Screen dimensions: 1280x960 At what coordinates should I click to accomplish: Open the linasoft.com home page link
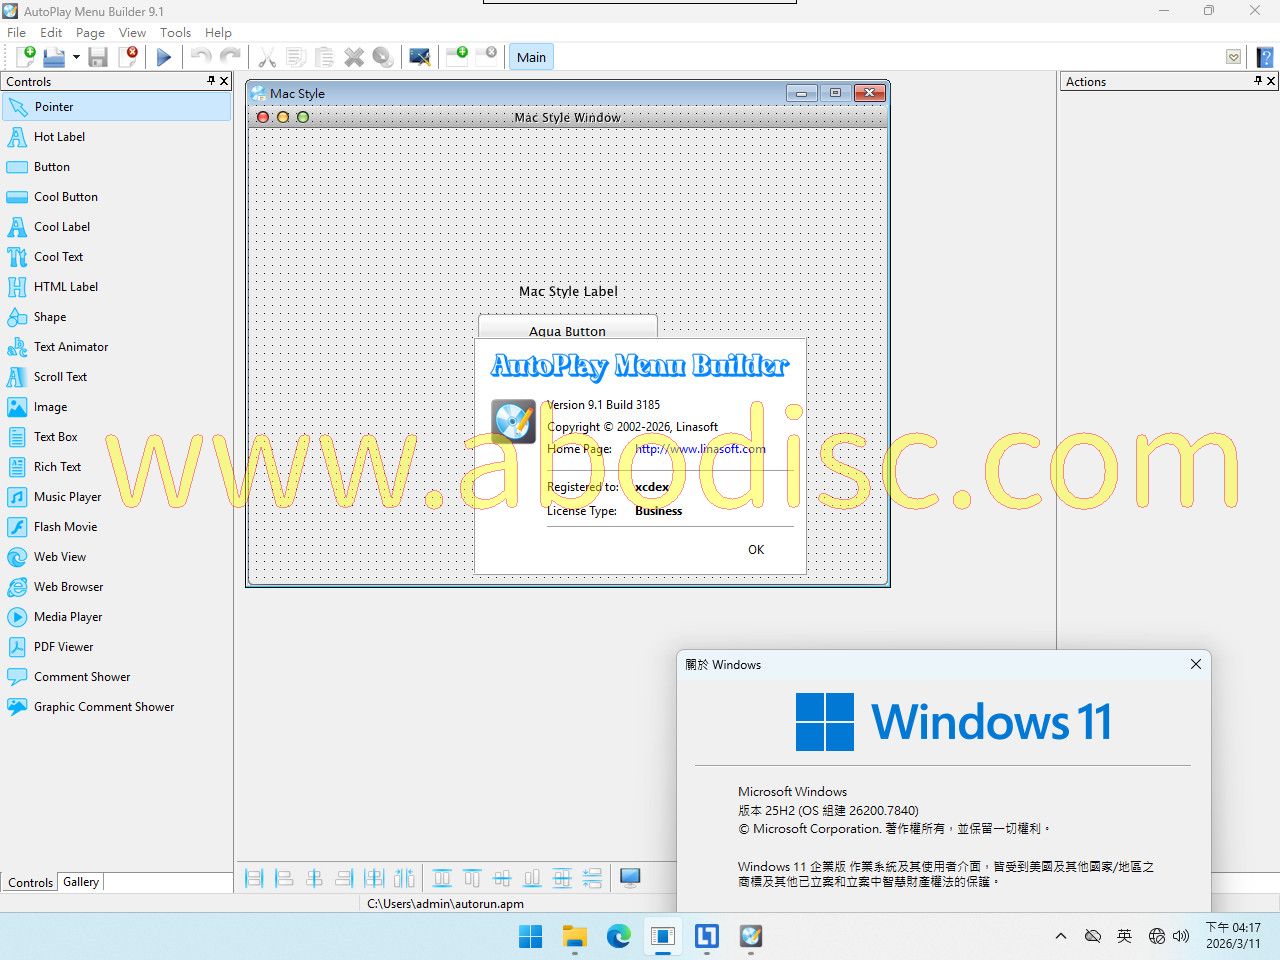click(700, 449)
